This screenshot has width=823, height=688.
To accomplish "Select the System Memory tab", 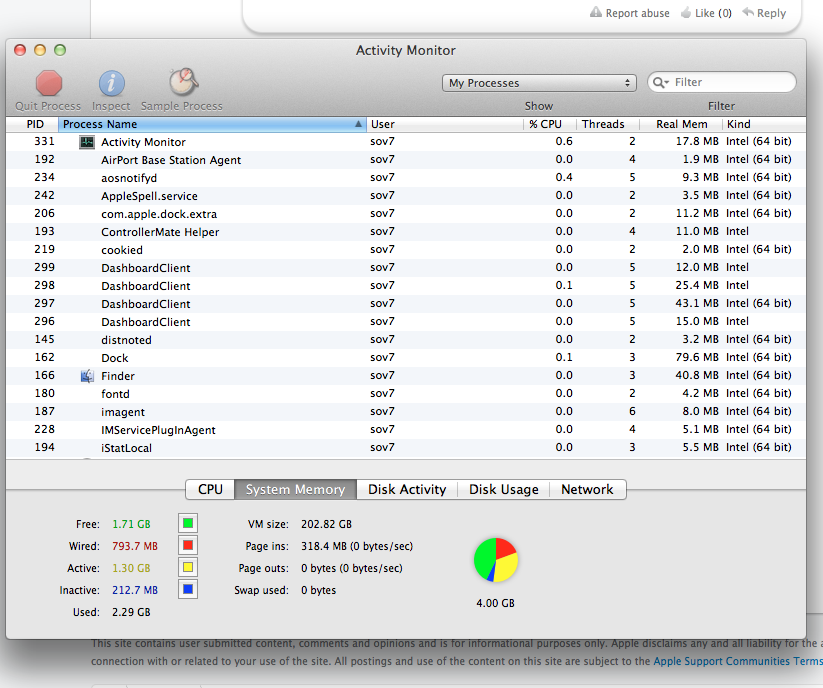I will click(296, 490).
